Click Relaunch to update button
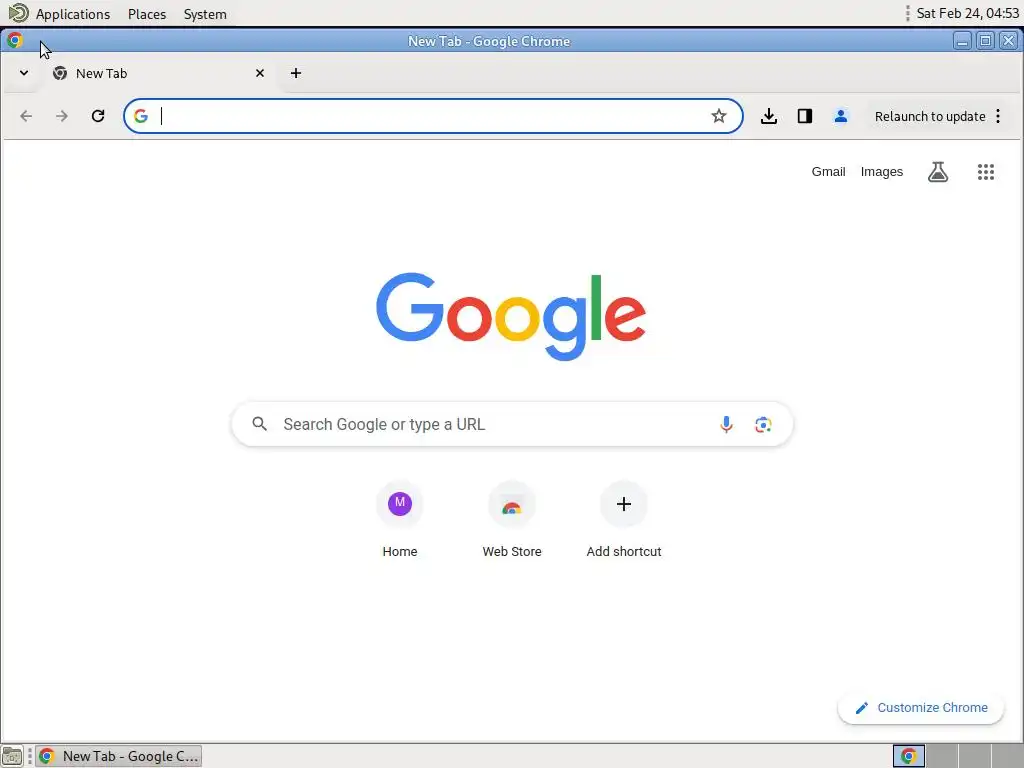 point(930,116)
